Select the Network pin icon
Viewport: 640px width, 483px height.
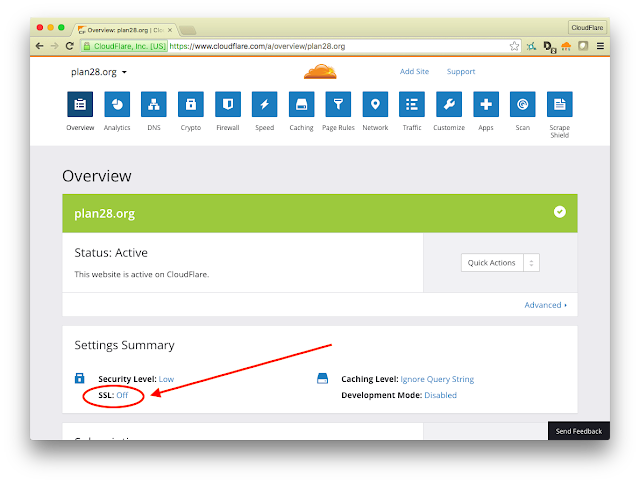pyautogui.click(x=375, y=104)
